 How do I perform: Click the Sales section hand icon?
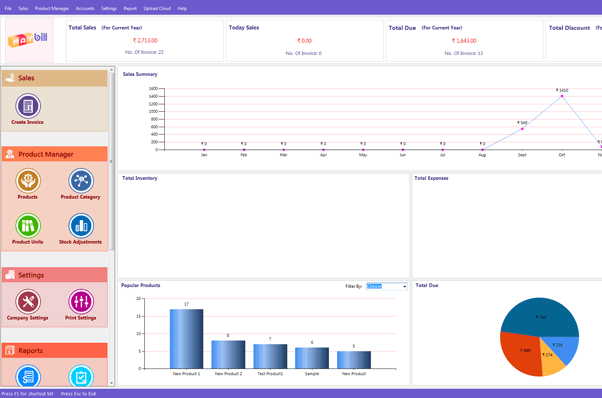(x=10, y=78)
